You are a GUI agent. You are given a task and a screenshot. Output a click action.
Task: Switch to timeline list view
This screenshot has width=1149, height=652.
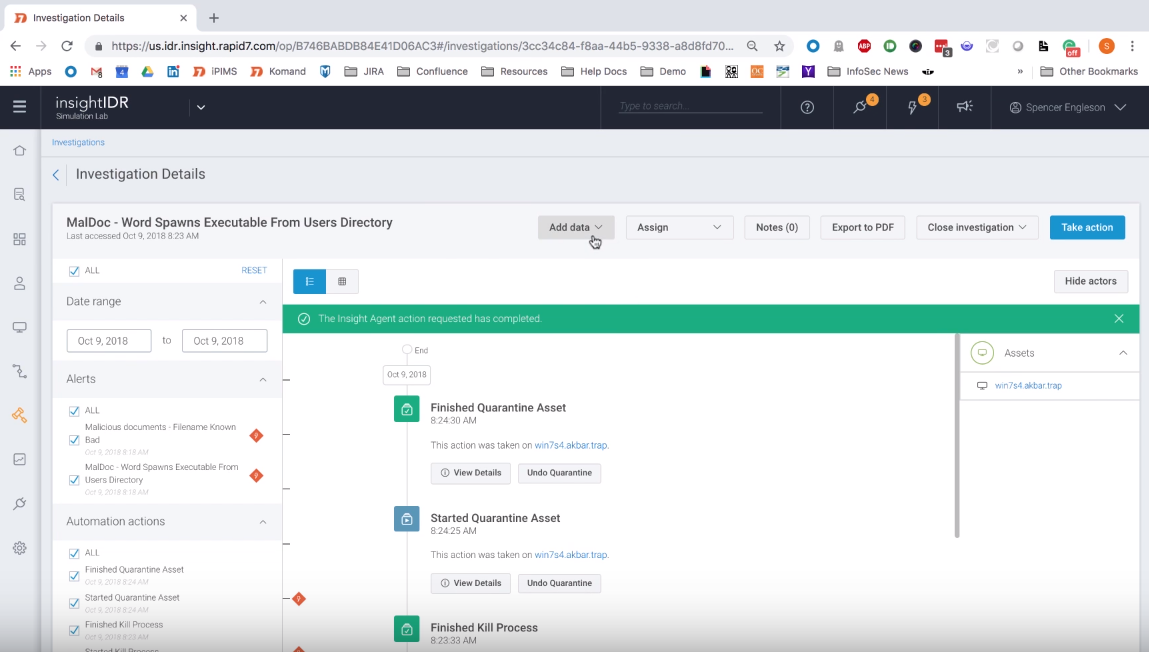coord(309,281)
